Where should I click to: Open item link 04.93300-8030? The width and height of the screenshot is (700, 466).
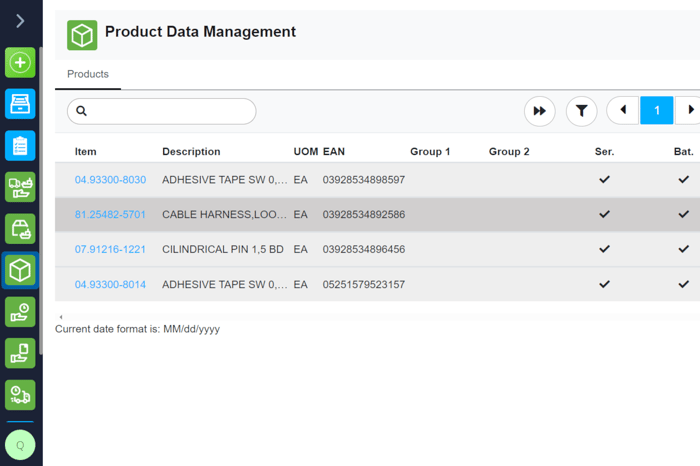tap(110, 180)
